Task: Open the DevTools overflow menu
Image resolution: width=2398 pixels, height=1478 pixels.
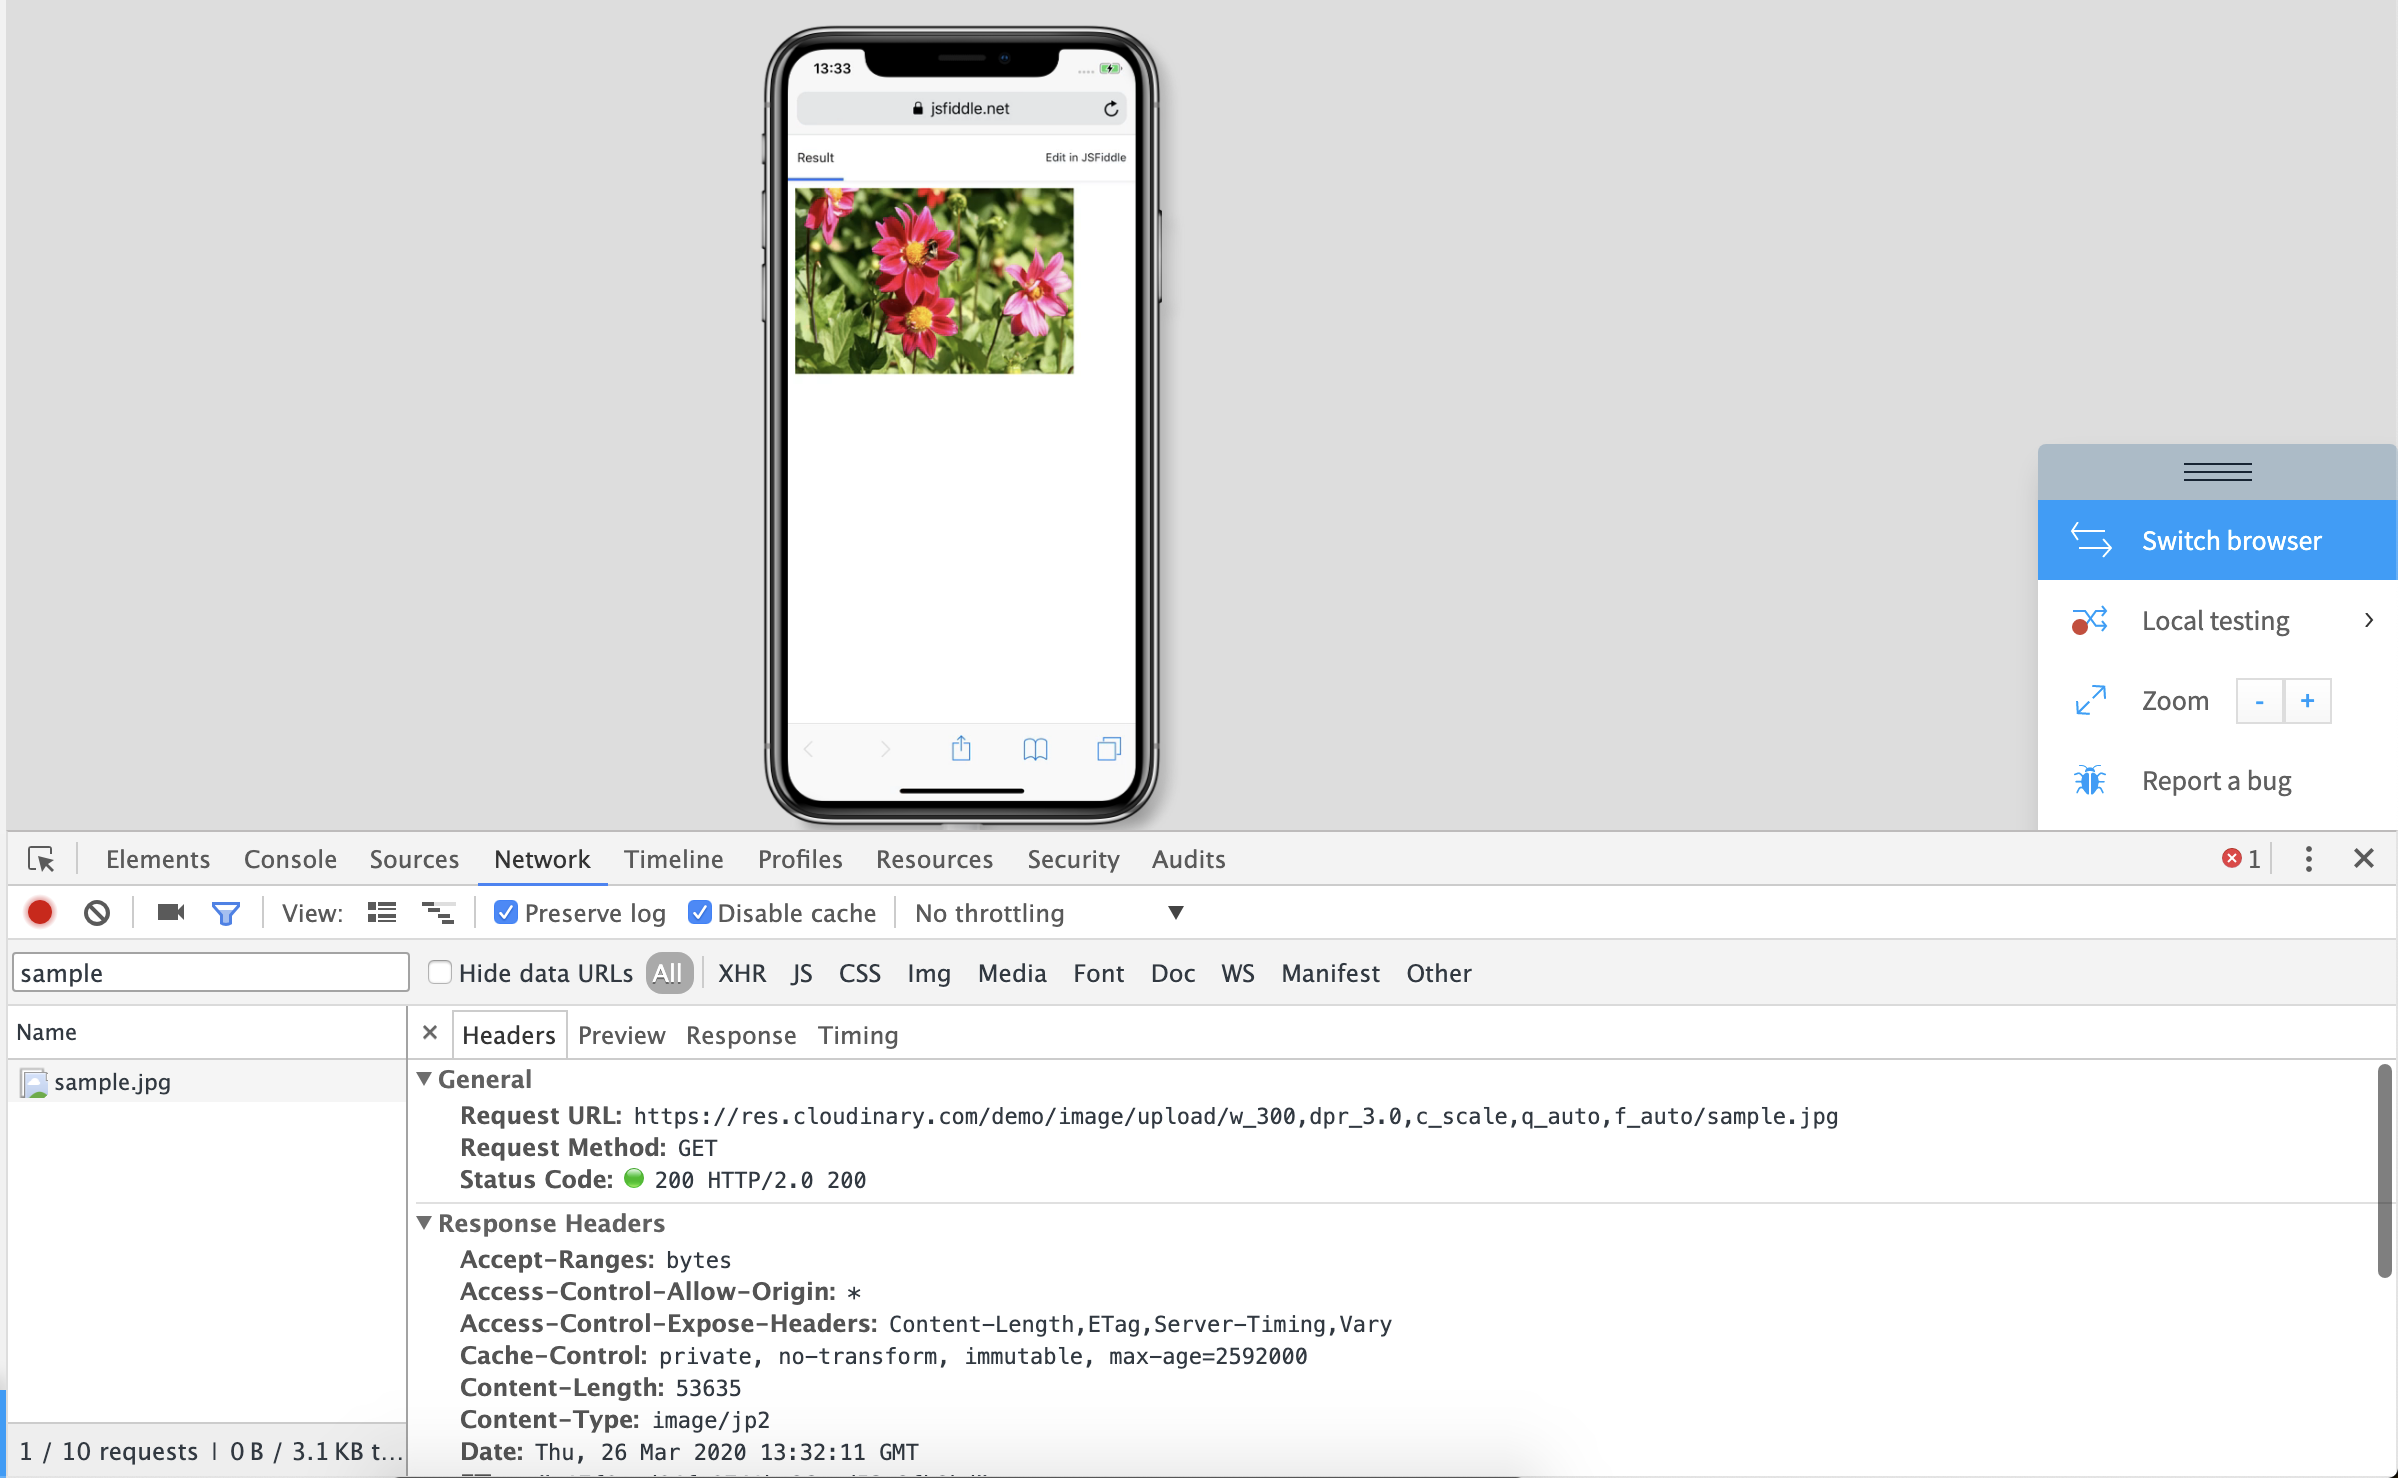Action: pyautogui.click(x=2307, y=858)
